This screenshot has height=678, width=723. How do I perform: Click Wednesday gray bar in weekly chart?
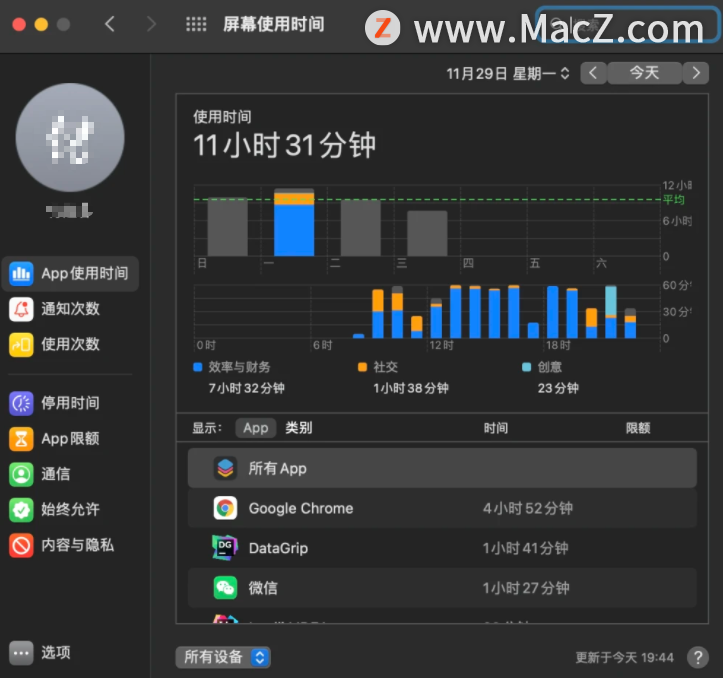(427, 233)
